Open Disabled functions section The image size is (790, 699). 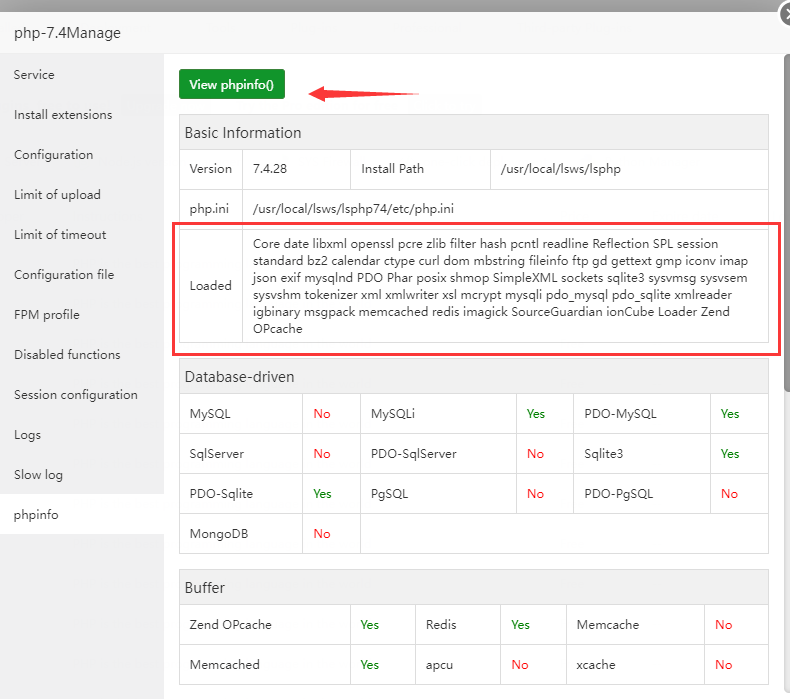click(x=67, y=355)
